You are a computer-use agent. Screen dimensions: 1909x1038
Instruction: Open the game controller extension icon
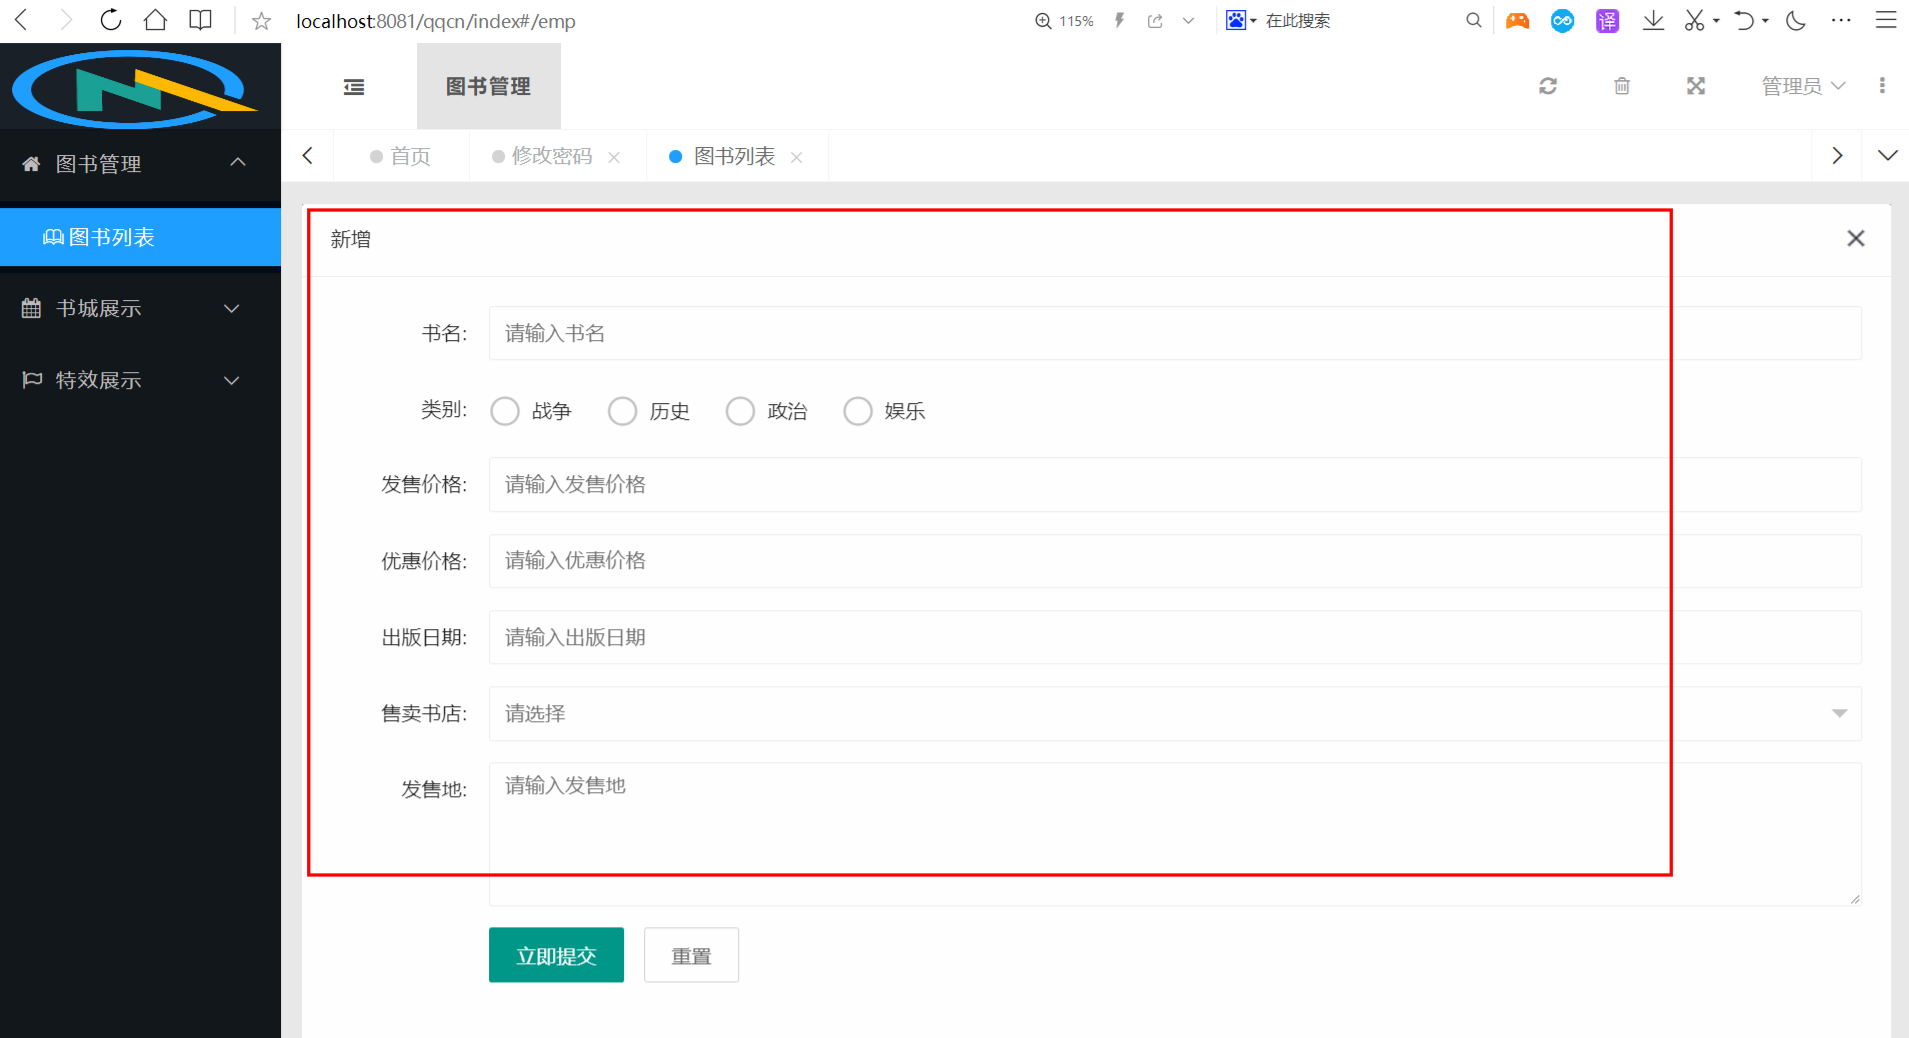1517,20
